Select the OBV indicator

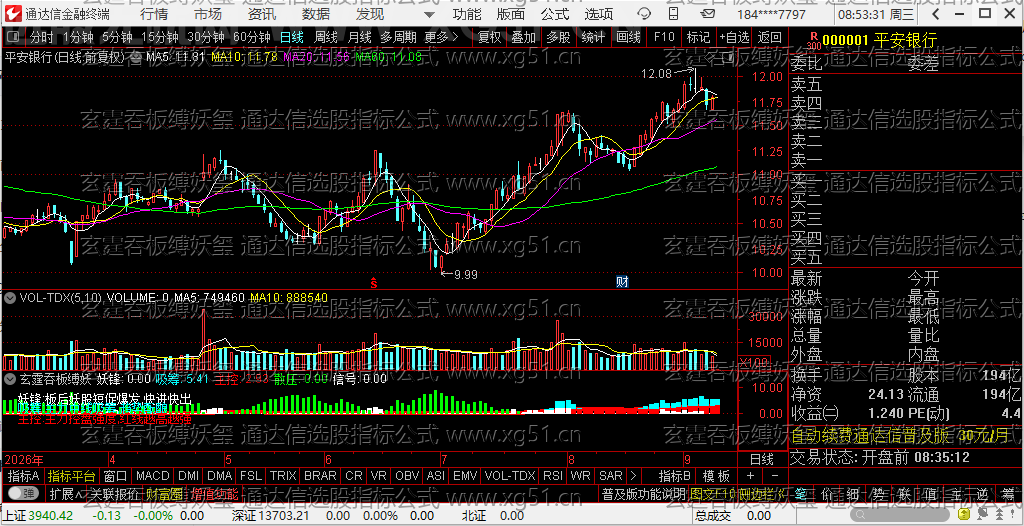coord(407,476)
